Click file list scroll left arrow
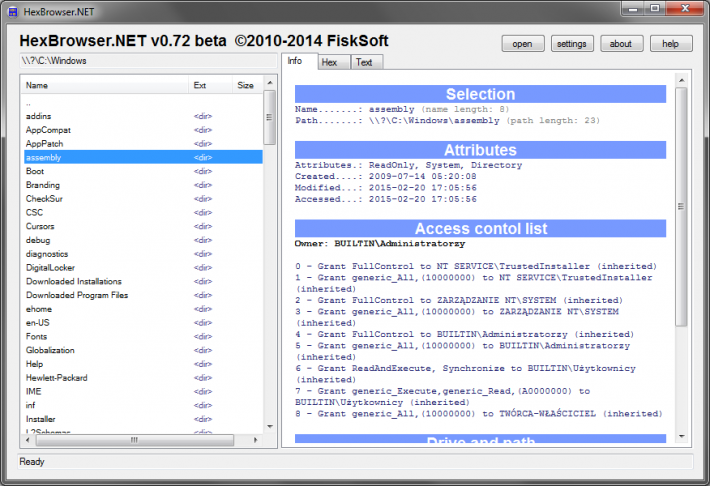Screen dimensions: 710x486 [x=28, y=440]
